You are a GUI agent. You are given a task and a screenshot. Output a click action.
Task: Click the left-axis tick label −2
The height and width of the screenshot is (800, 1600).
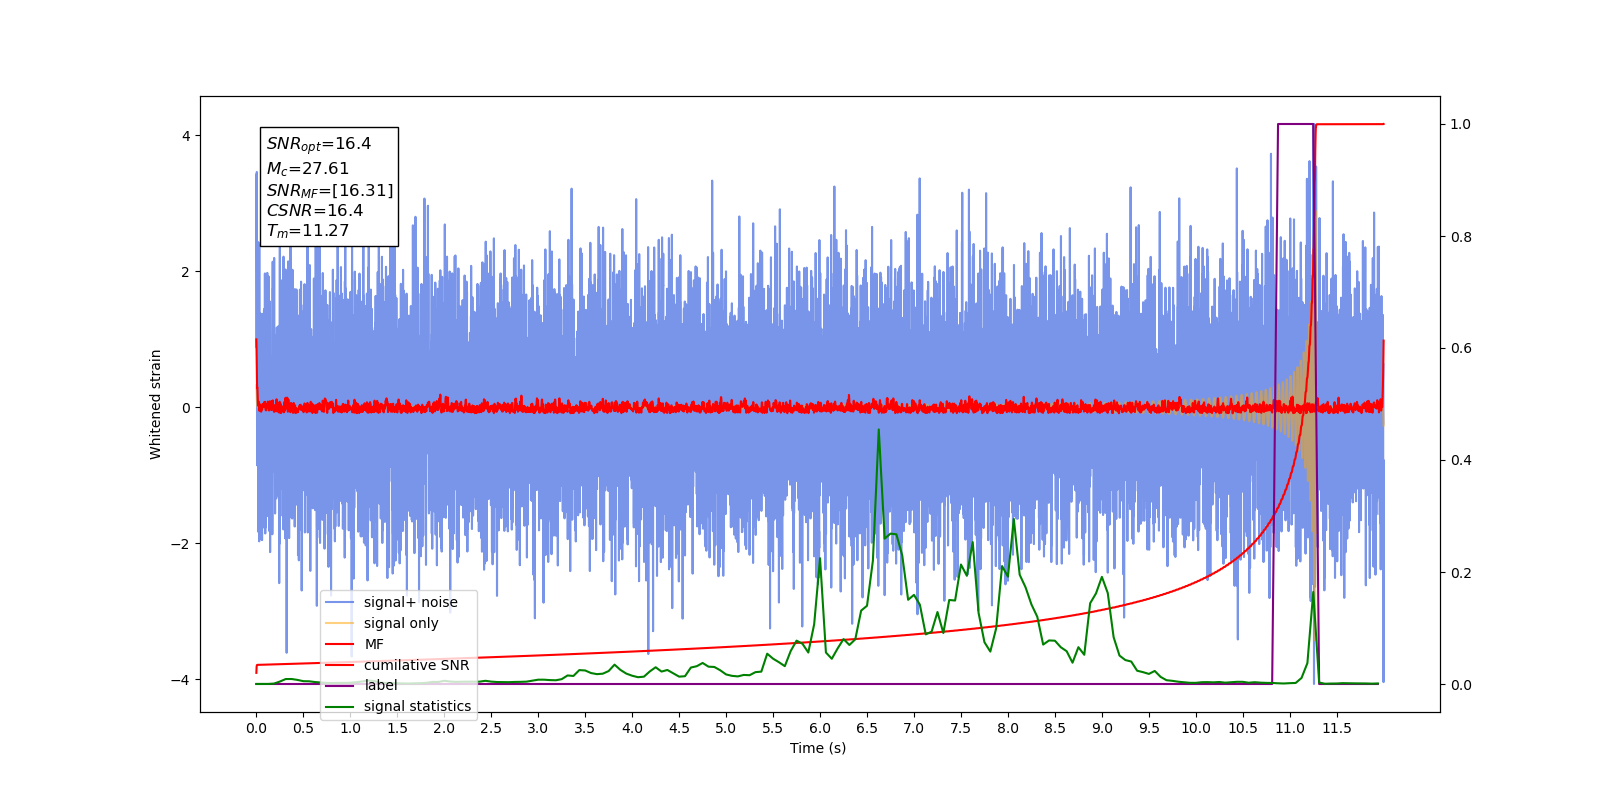[179, 544]
